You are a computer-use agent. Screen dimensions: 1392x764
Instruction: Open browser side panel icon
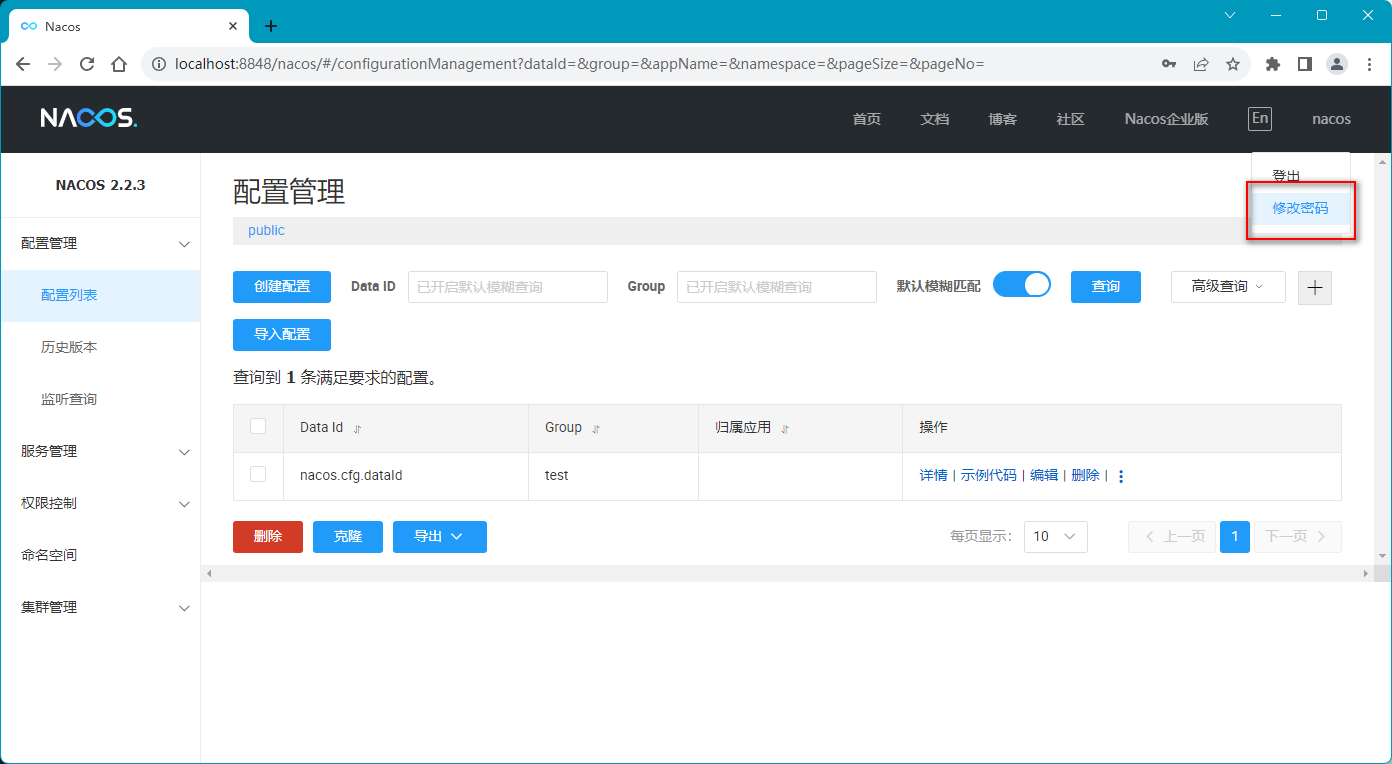(1305, 64)
